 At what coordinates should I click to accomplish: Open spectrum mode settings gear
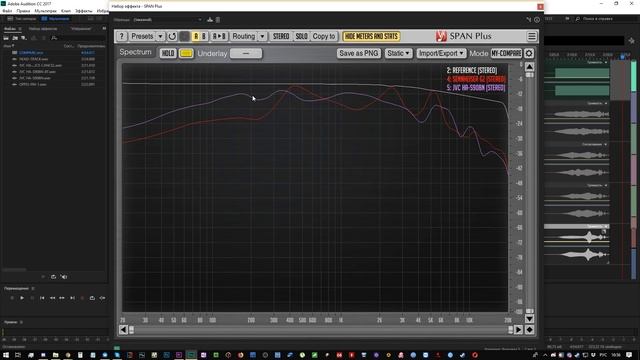529,53
